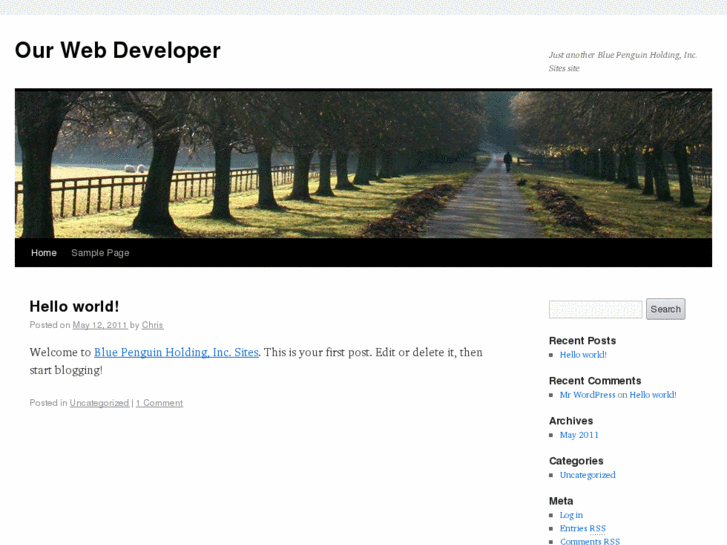
Task: Open the Comments RSS feed
Action: pyautogui.click(x=589, y=541)
